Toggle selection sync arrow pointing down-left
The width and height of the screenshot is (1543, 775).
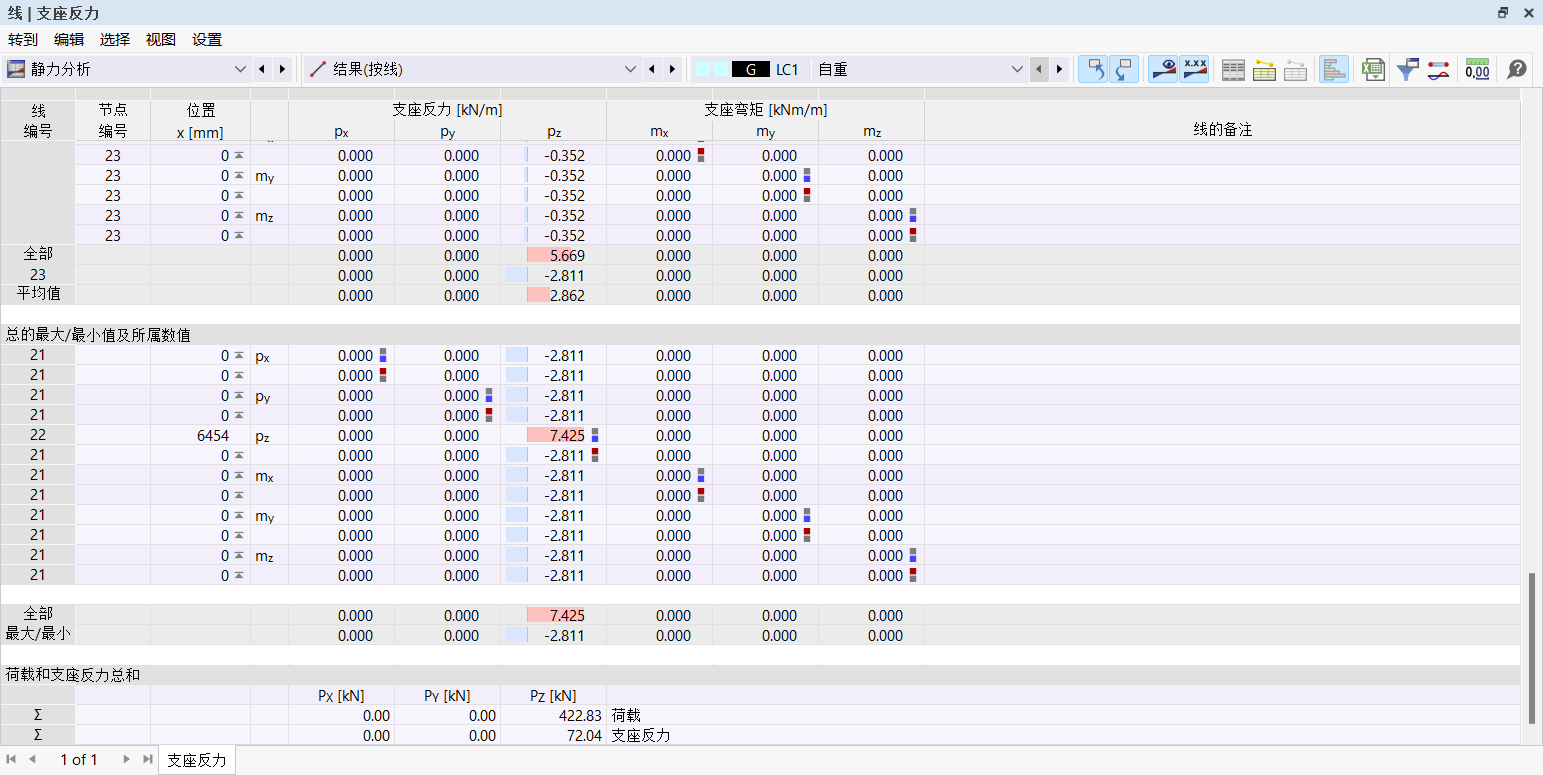click(1124, 69)
